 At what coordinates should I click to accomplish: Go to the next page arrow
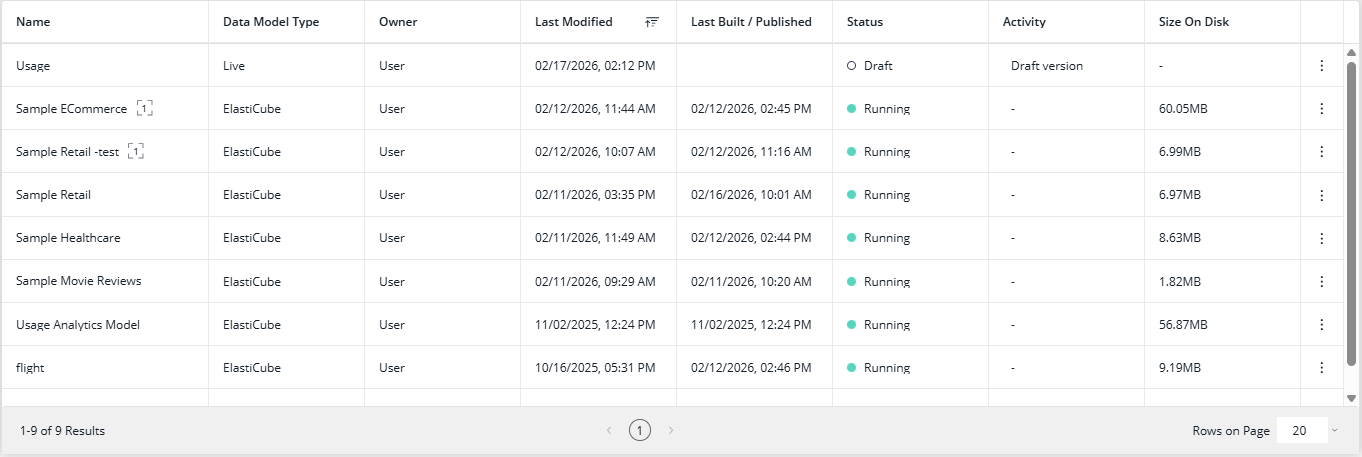tap(671, 431)
